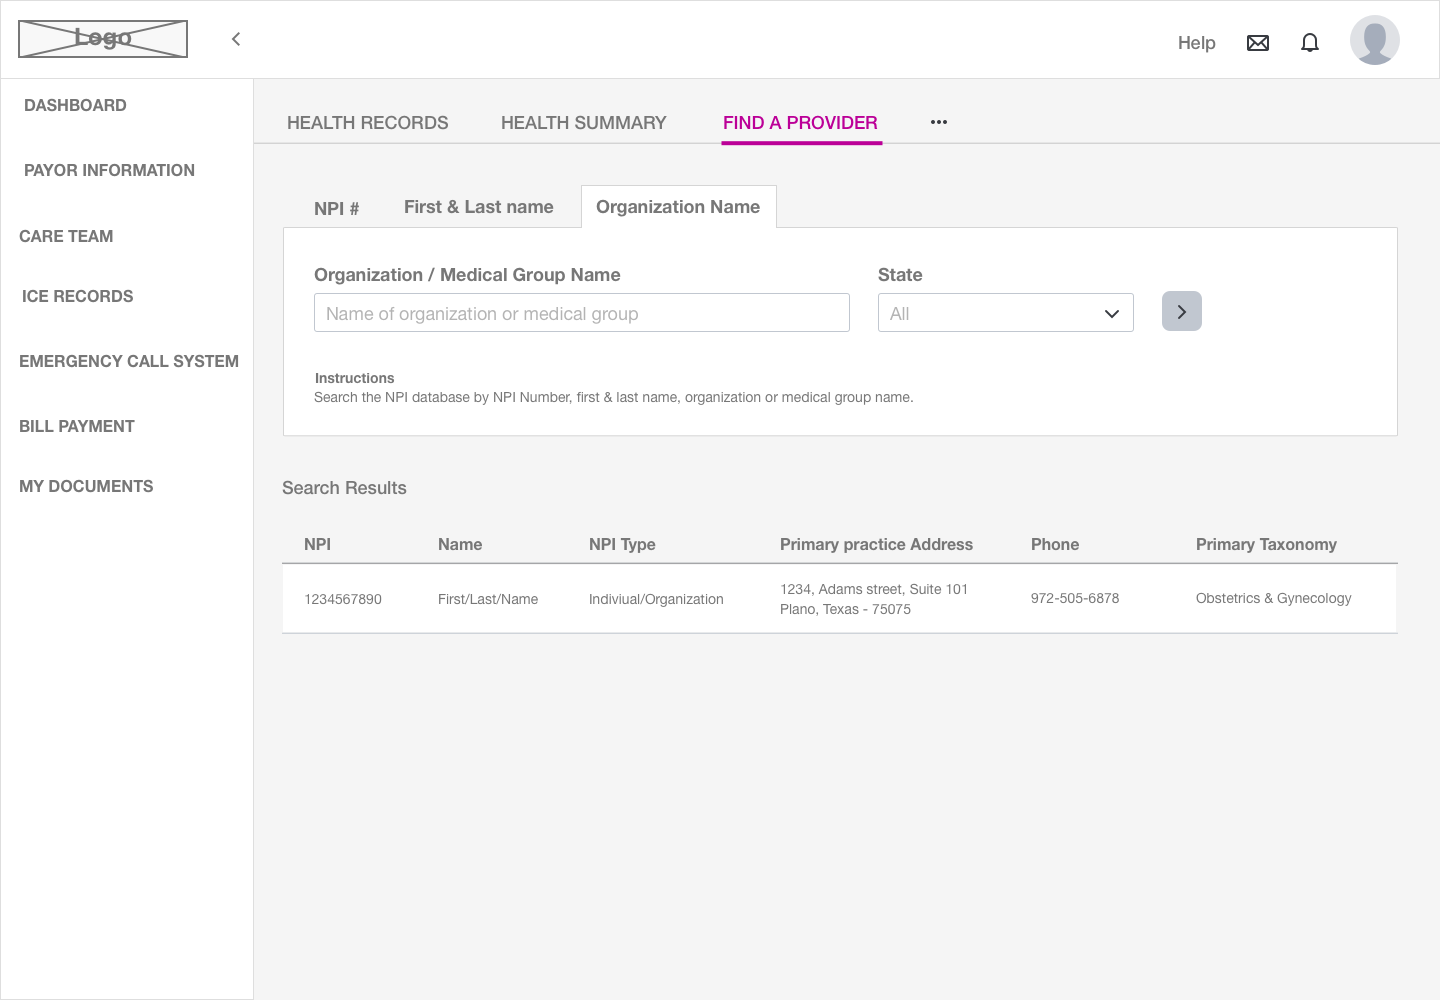The height and width of the screenshot is (1000, 1440).
Task: Open the Health Summary section
Action: [583, 122]
